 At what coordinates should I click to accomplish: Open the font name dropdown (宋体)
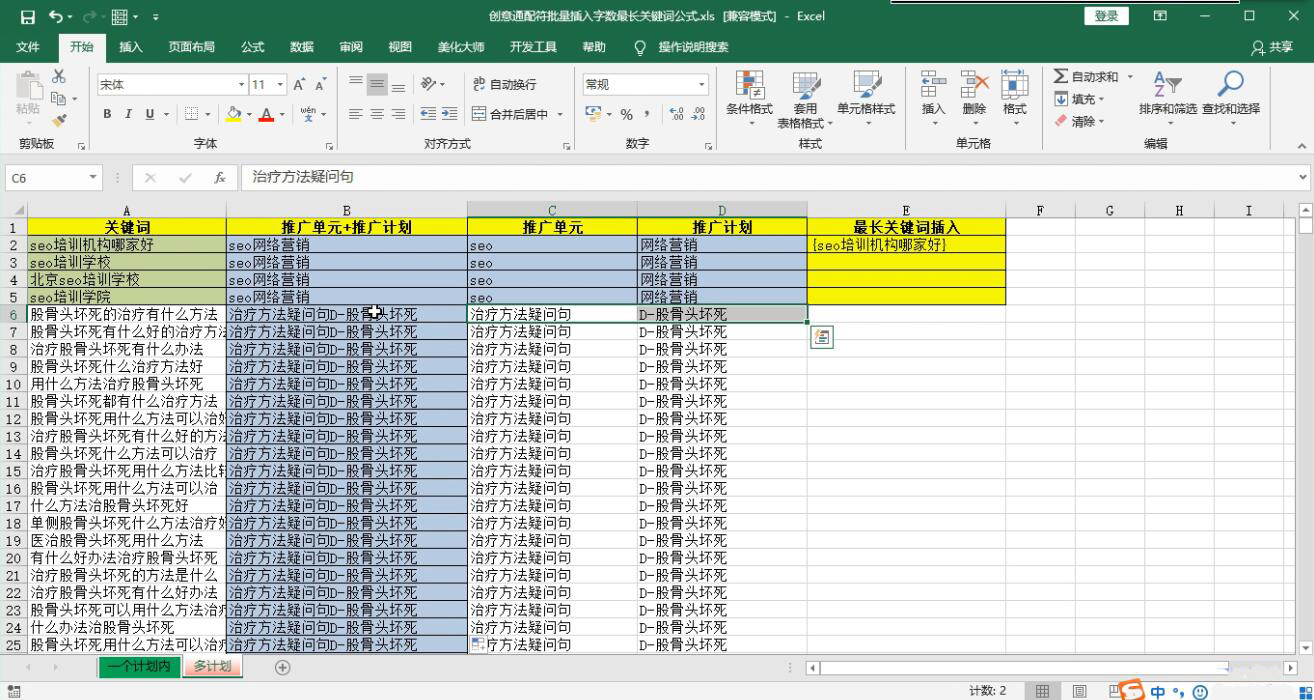click(x=241, y=85)
